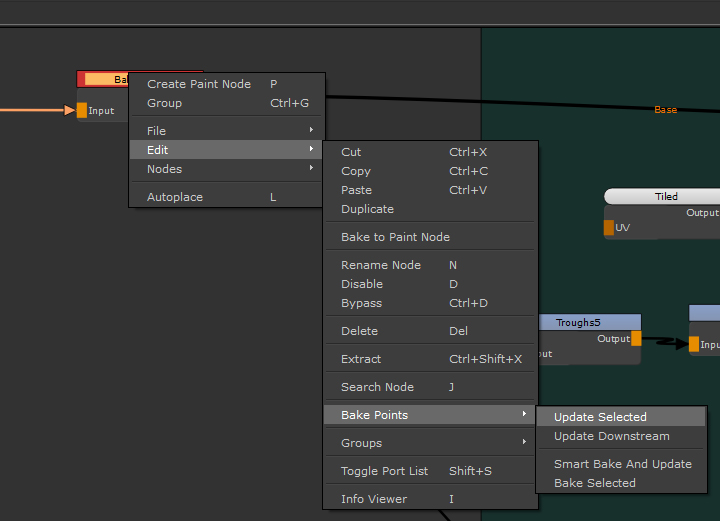
Task: Disable the selected node via menu
Action: [x=362, y=284]
